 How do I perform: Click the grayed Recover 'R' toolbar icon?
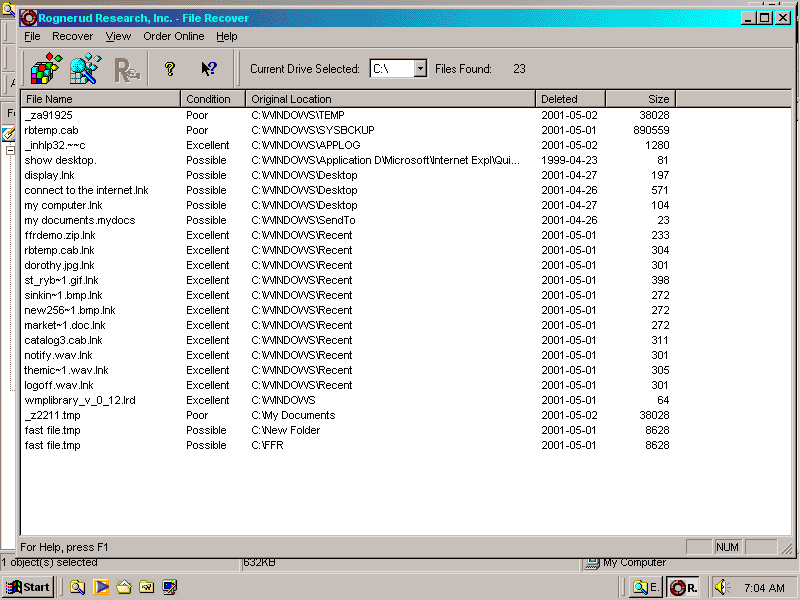127,70
